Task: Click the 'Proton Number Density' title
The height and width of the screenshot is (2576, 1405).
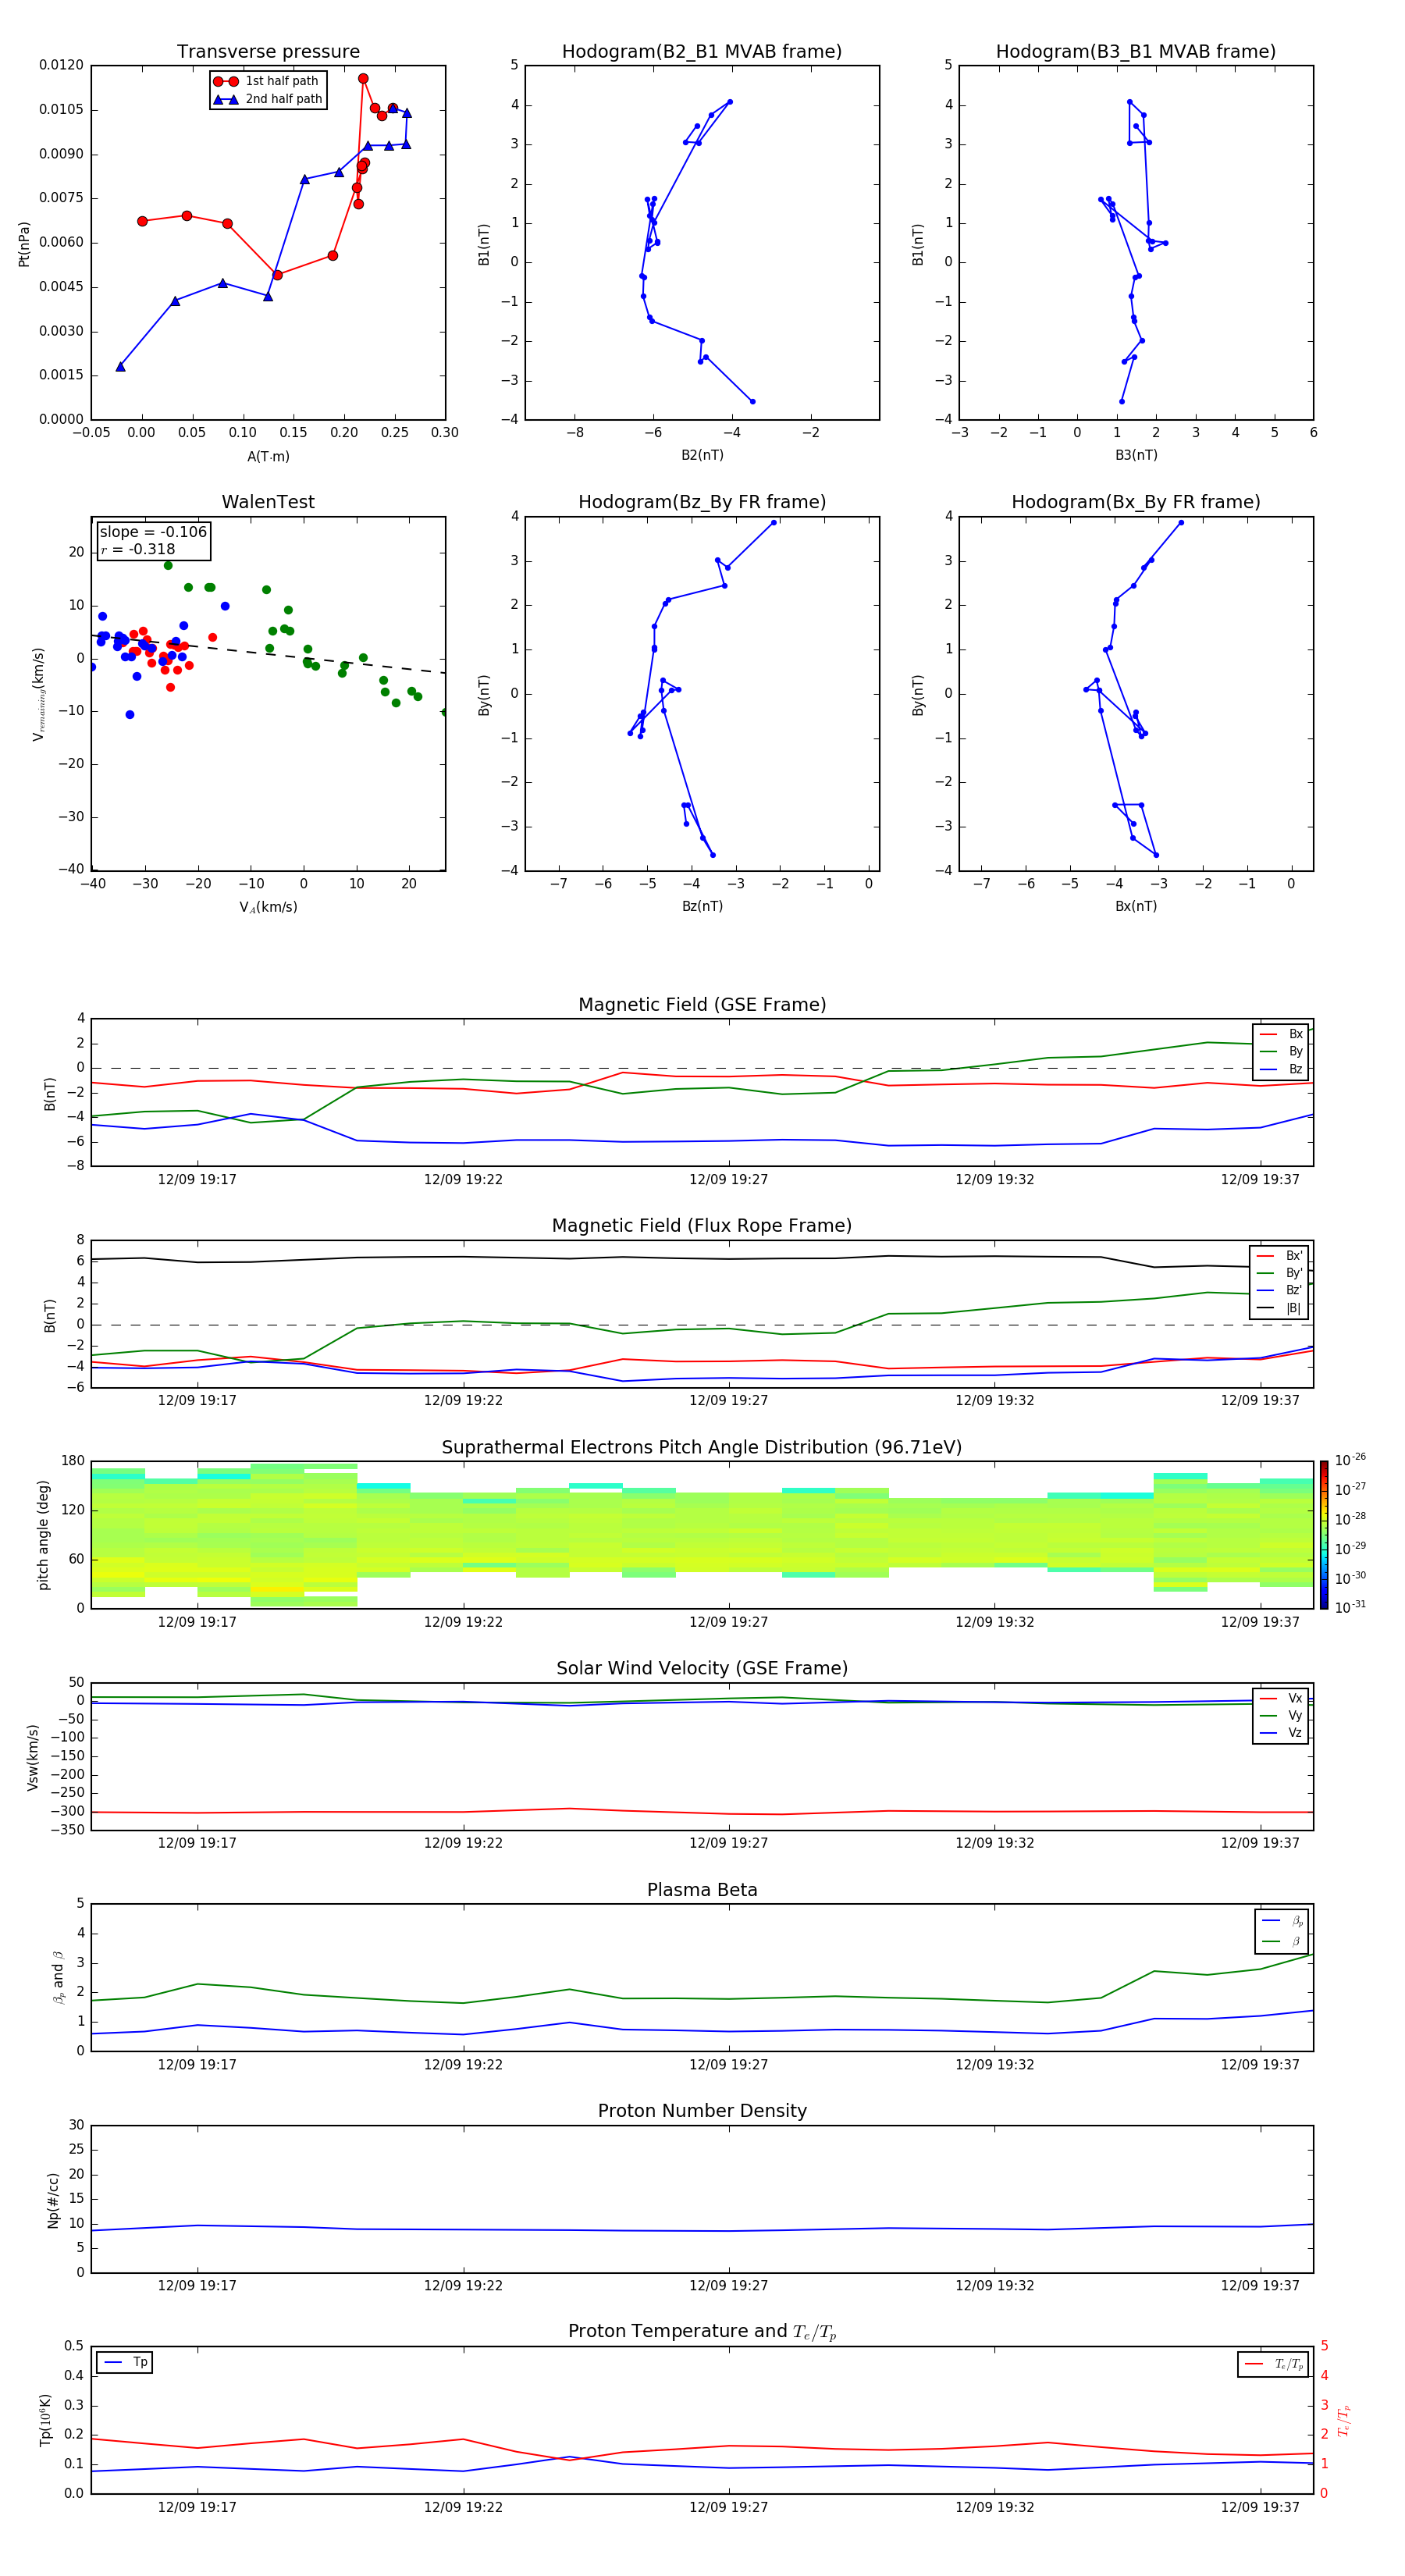Action: pyautogui.click(x=702, y=2111)
